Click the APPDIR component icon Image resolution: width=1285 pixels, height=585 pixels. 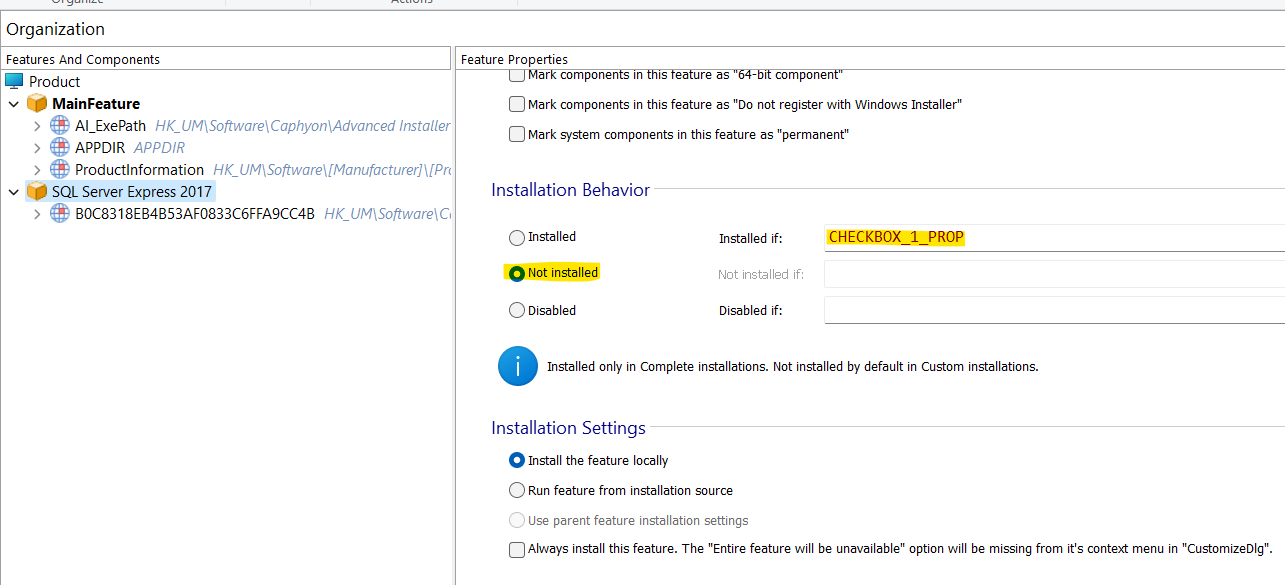59,148
